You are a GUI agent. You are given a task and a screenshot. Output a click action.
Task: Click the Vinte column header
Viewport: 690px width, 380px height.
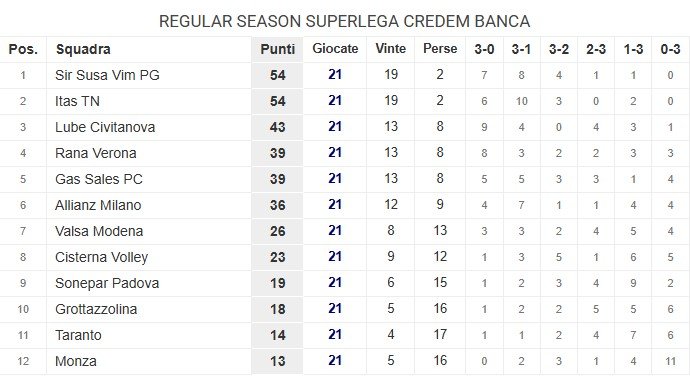390,48
